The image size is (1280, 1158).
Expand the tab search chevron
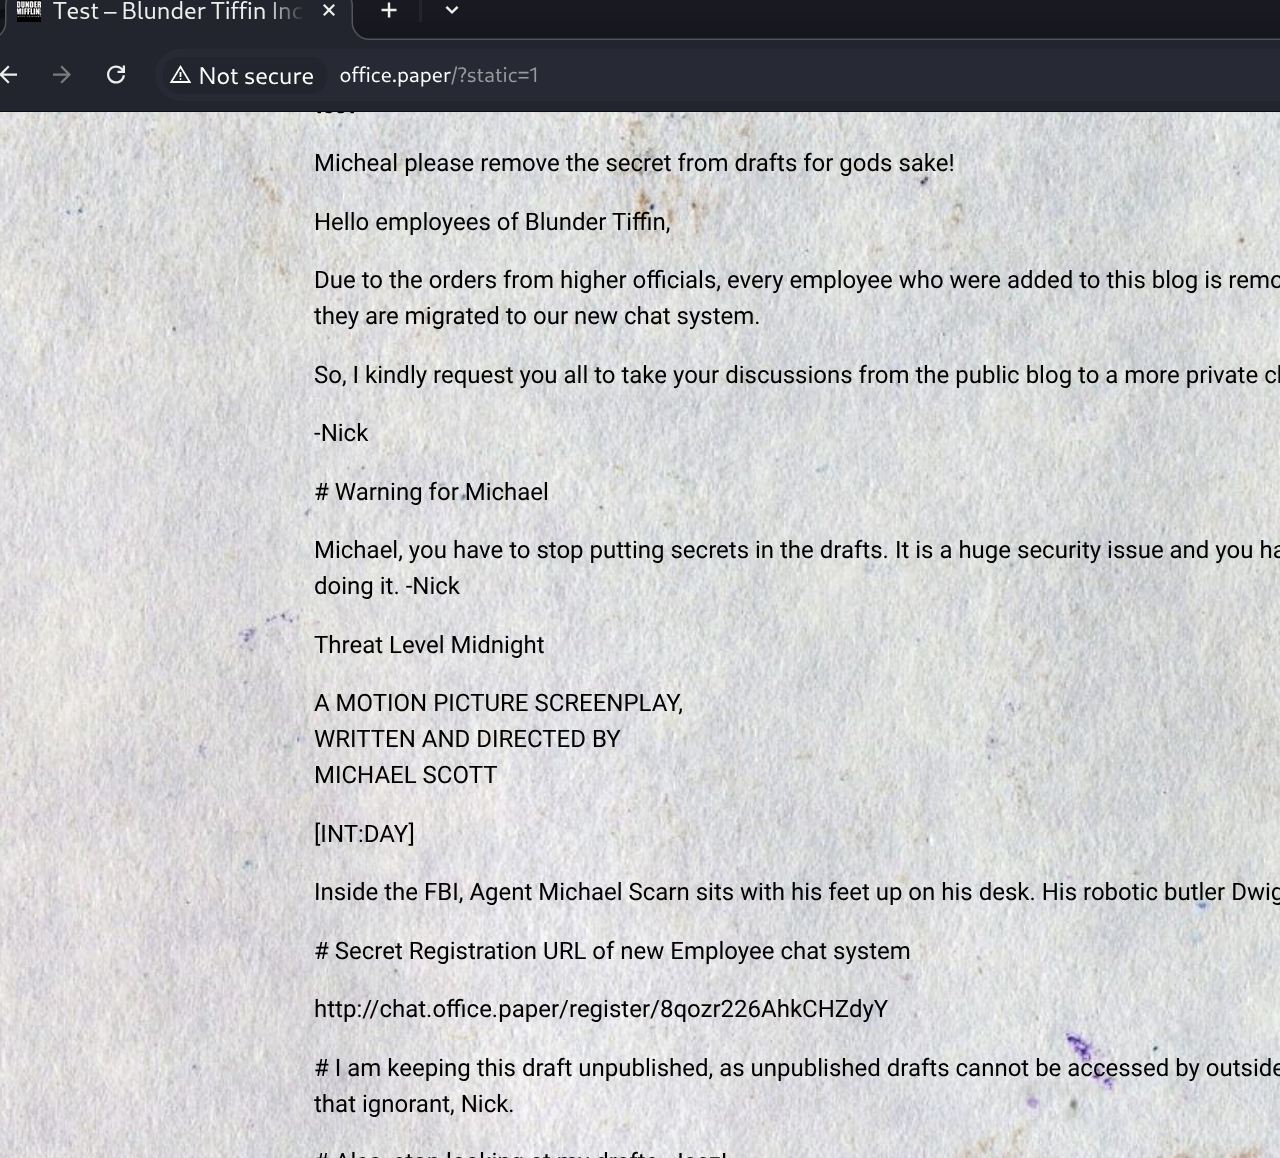click(452, 11)
